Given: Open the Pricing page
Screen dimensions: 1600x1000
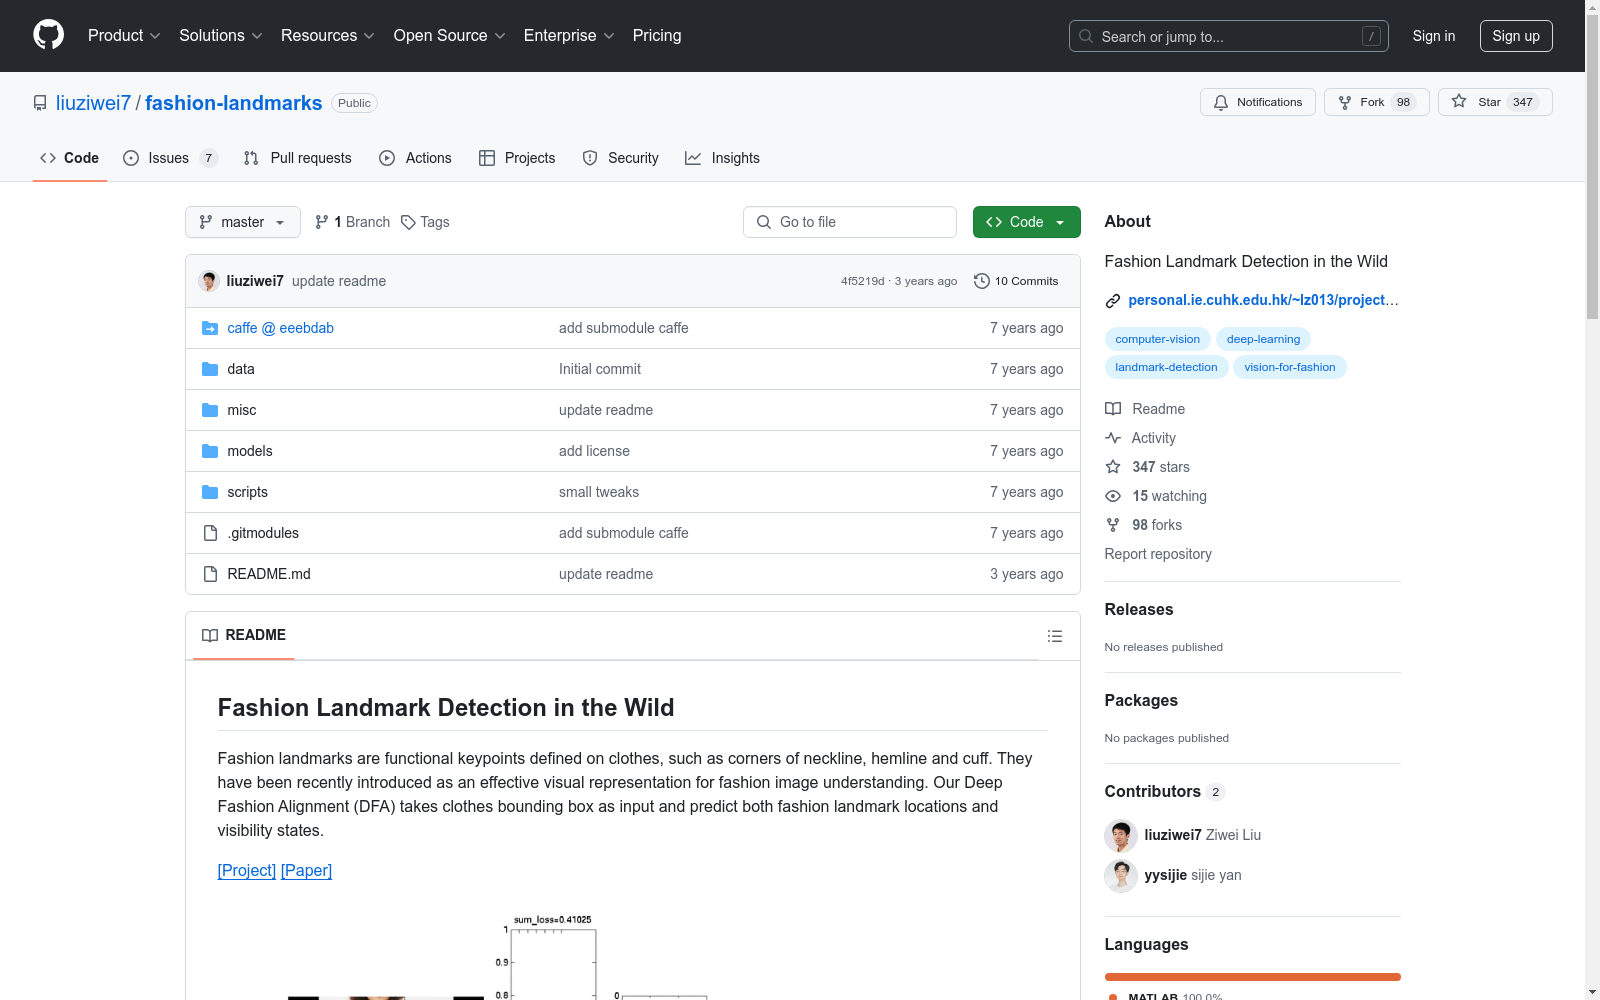Looking at the screenshot, I should click(x=657, y=36).
